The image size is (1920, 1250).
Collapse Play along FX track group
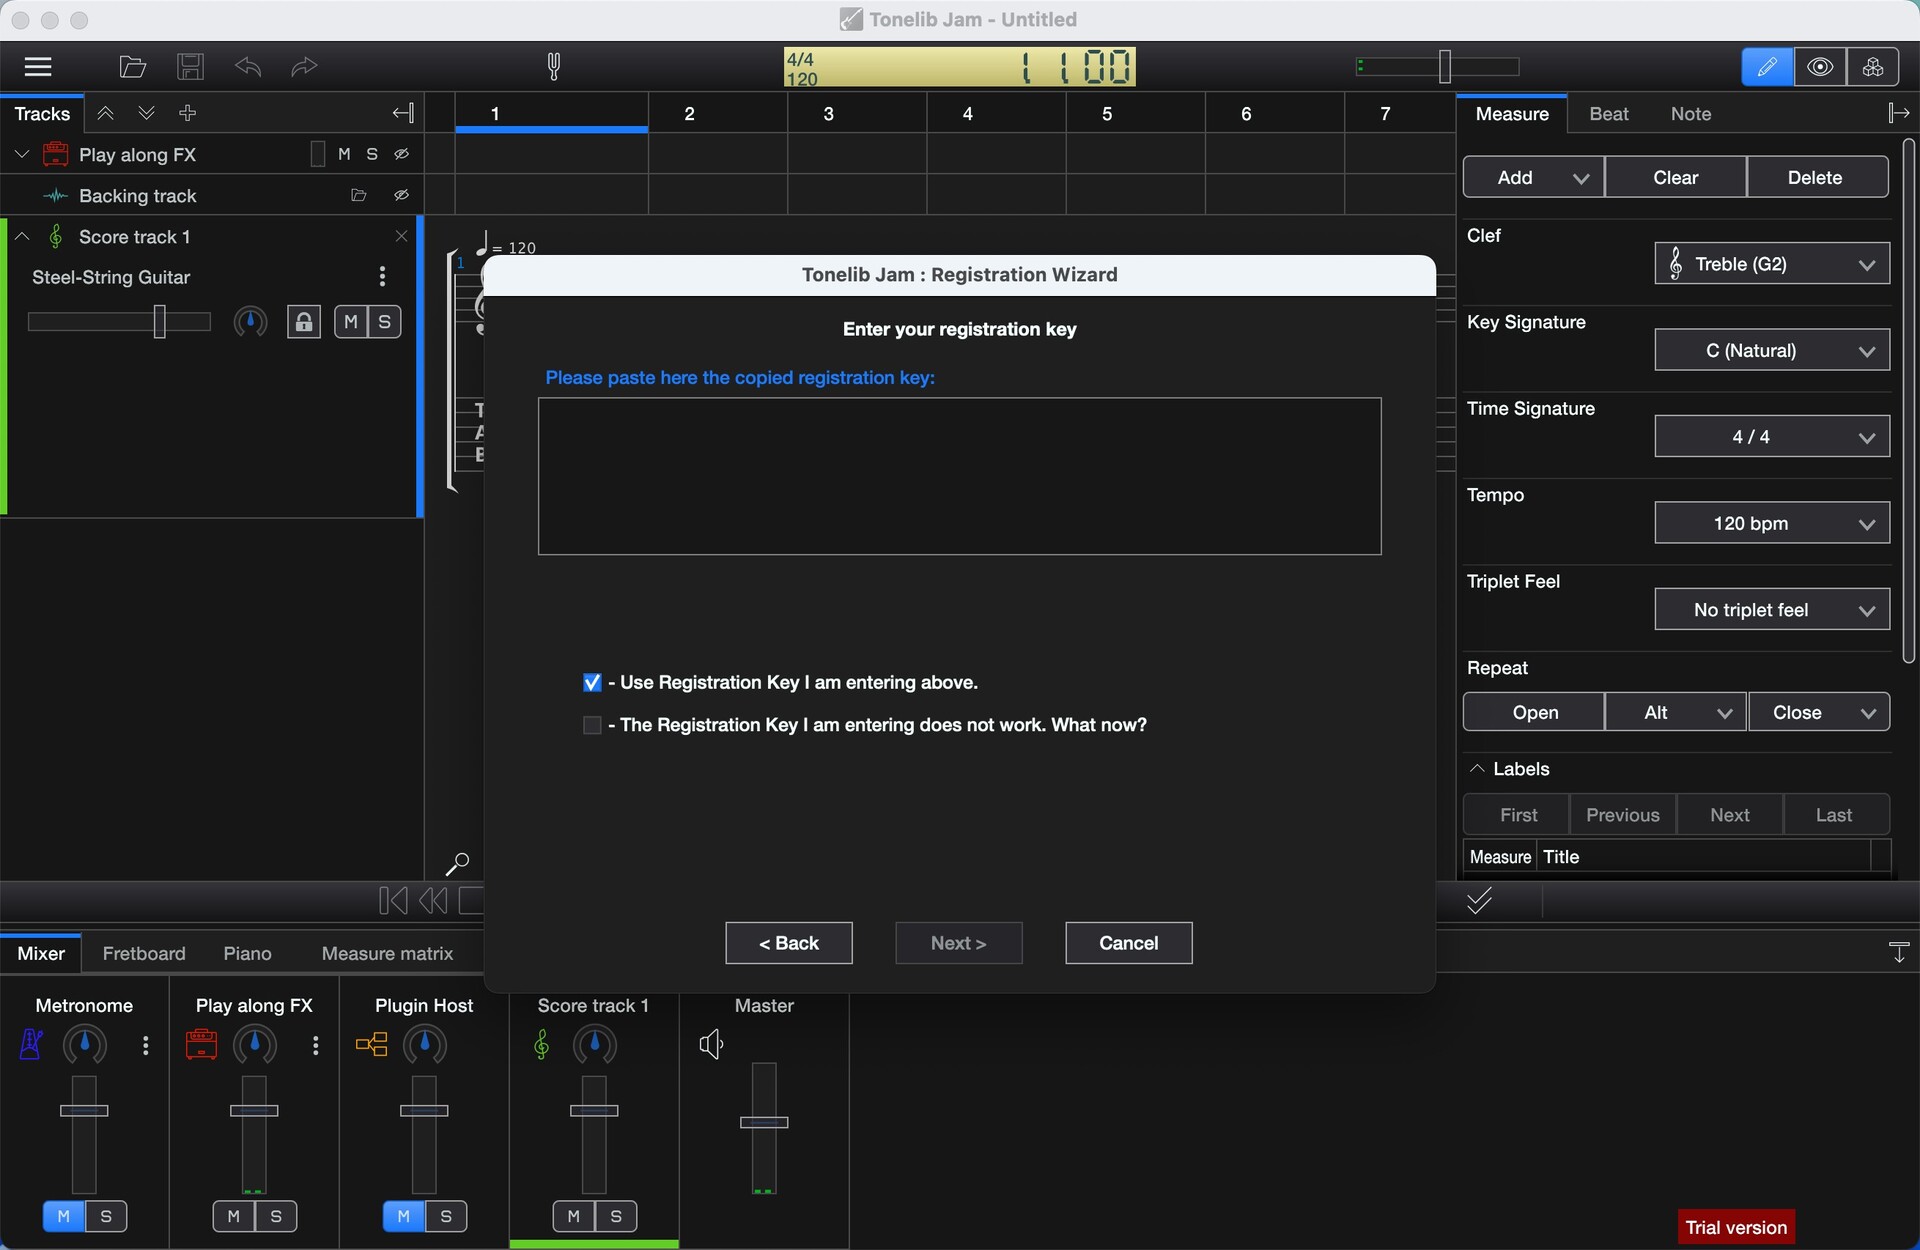coord(22,154)
